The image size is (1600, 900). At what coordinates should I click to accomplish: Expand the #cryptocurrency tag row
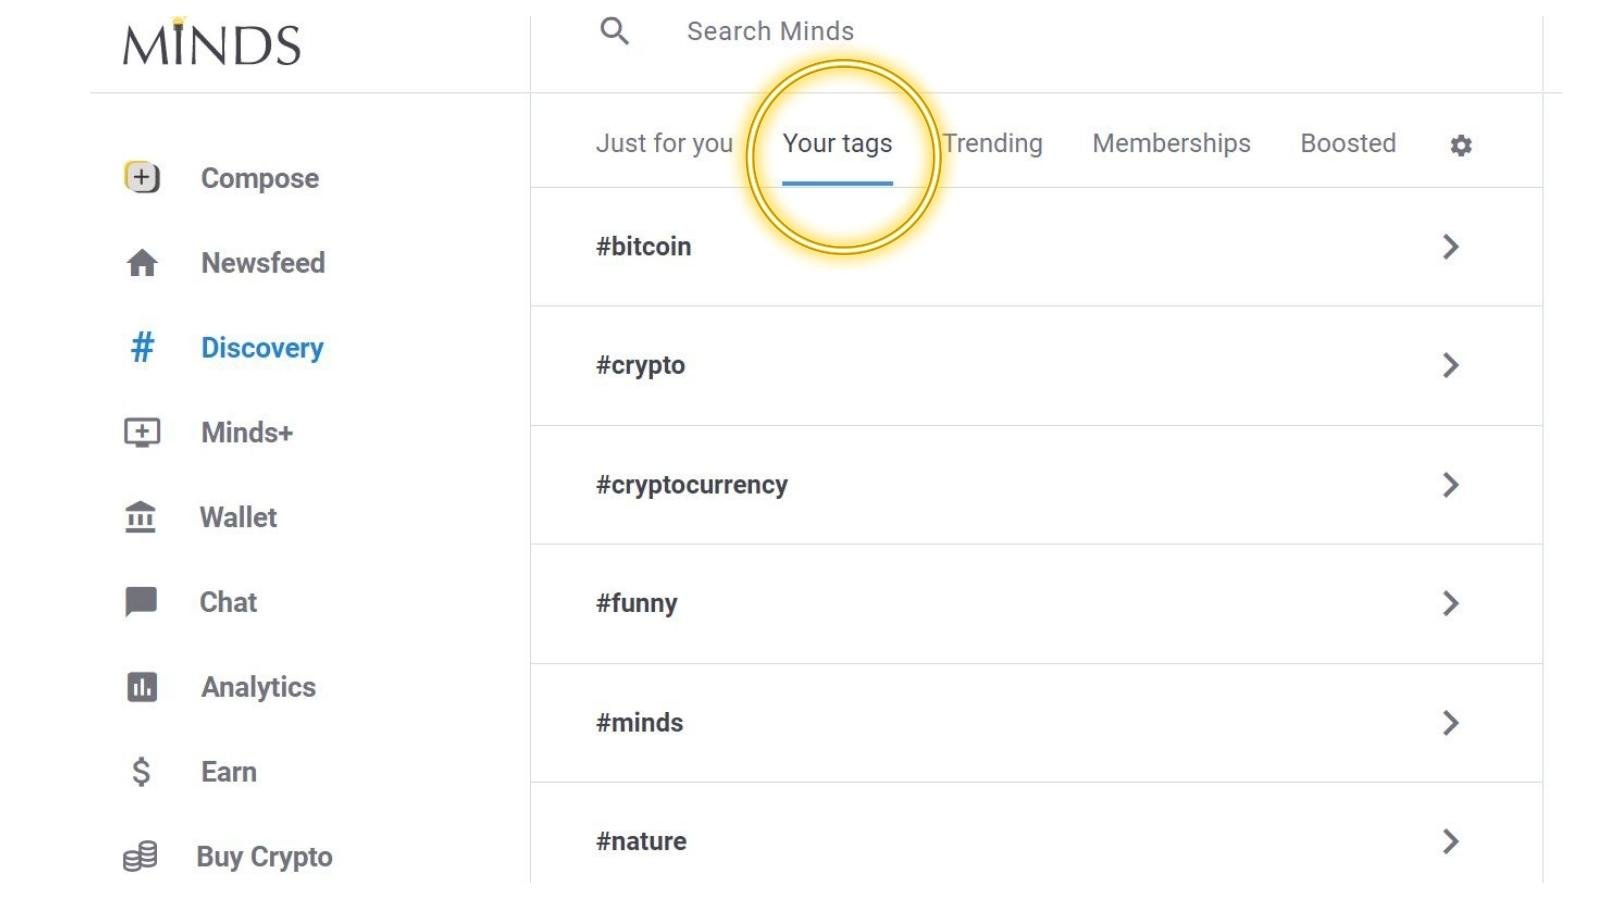click(x=1450, y=485)
